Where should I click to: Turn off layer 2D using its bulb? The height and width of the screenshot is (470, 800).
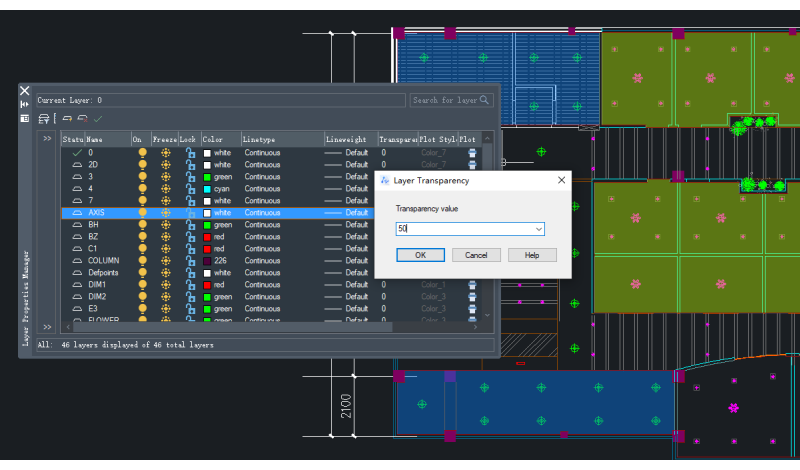tap(142, 165)
